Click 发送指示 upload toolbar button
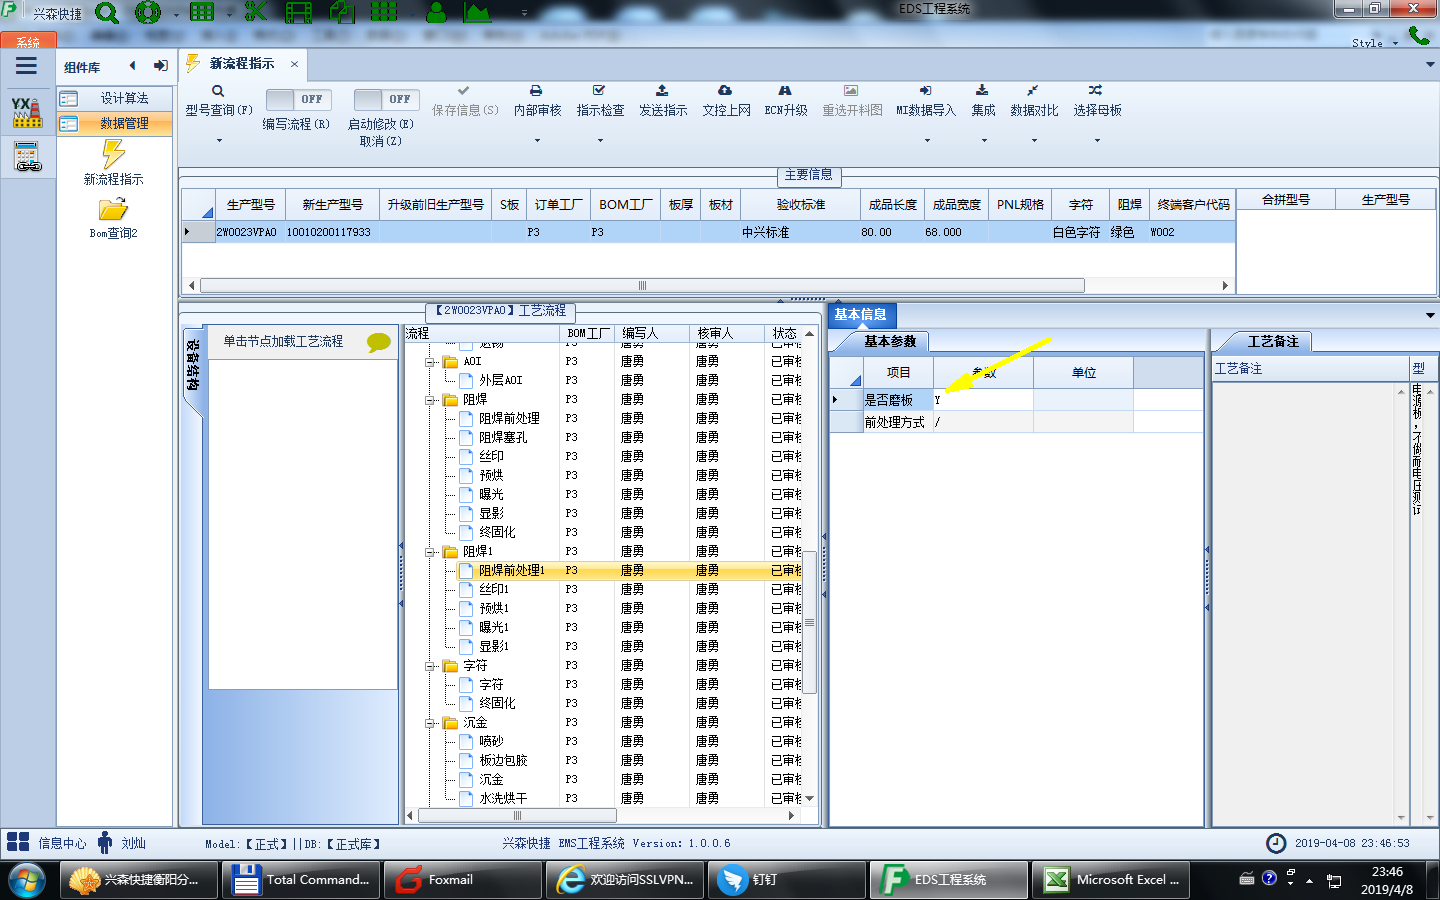Image resolution: width=1440 pixels, height=900 pixels. tap(663, 101)
